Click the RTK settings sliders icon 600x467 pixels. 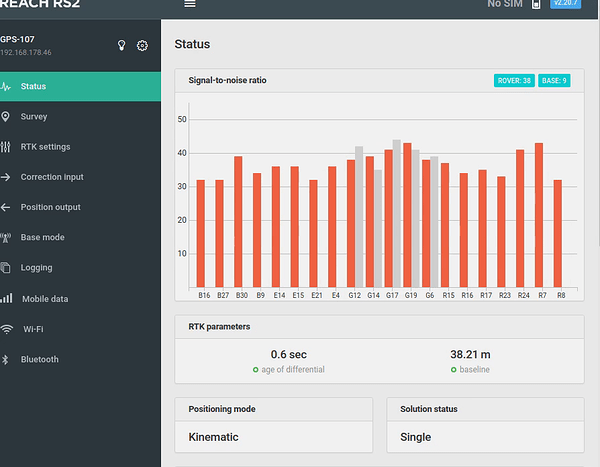coord(5,147)
